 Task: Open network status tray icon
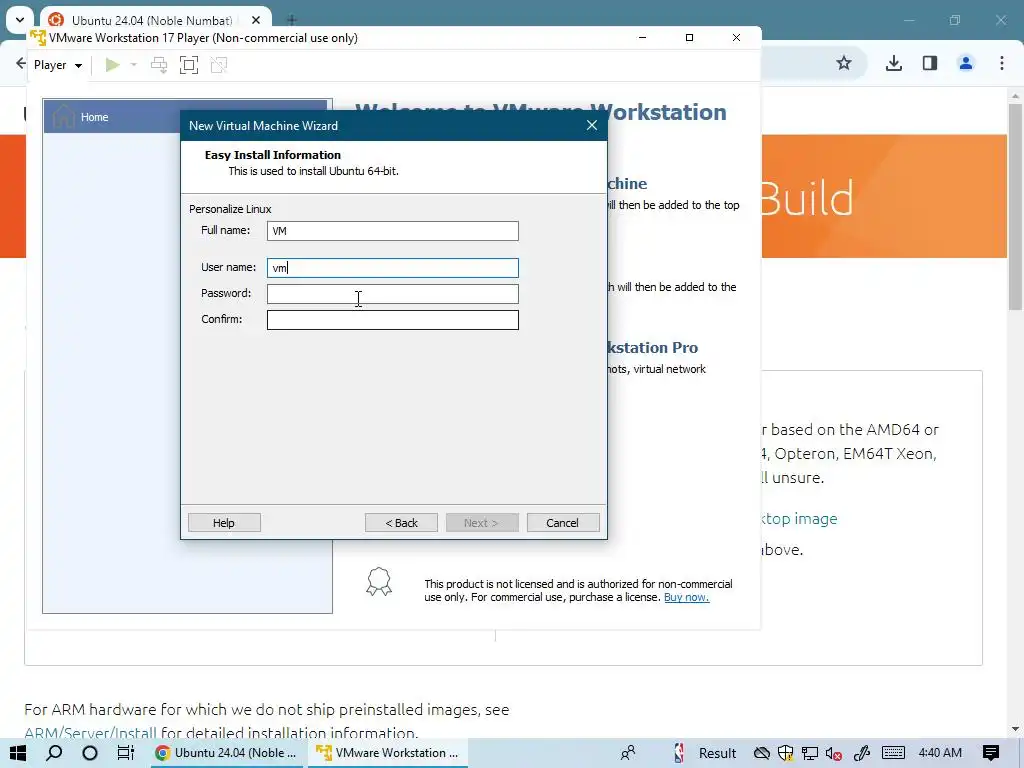point(810,753)
